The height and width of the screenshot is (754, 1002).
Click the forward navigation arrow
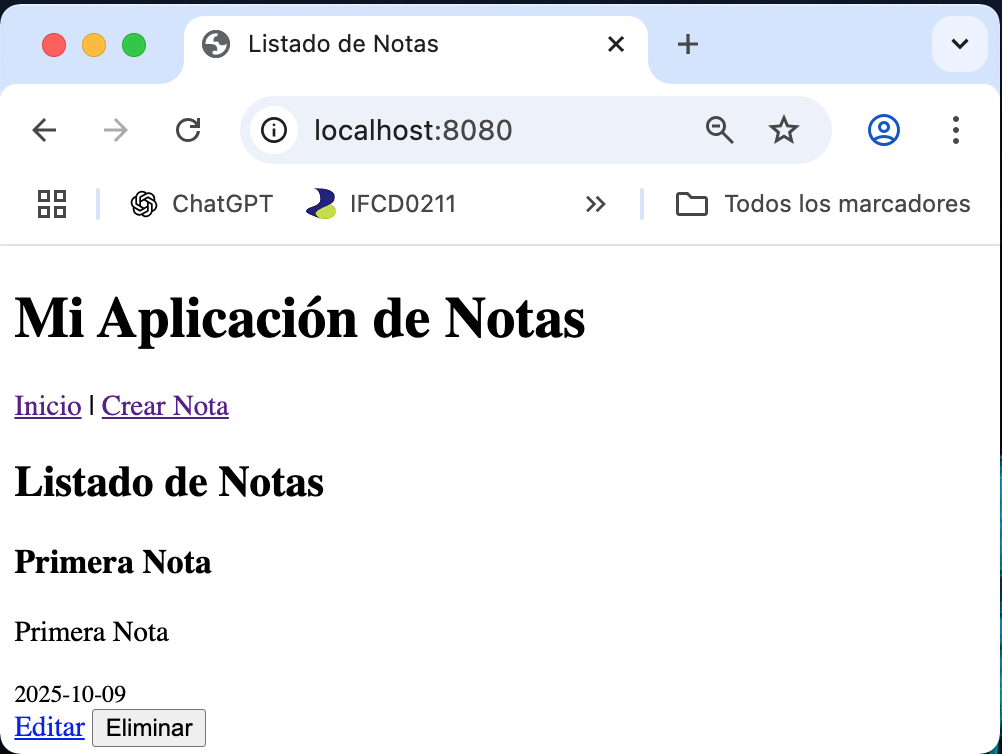pos(116,130)
